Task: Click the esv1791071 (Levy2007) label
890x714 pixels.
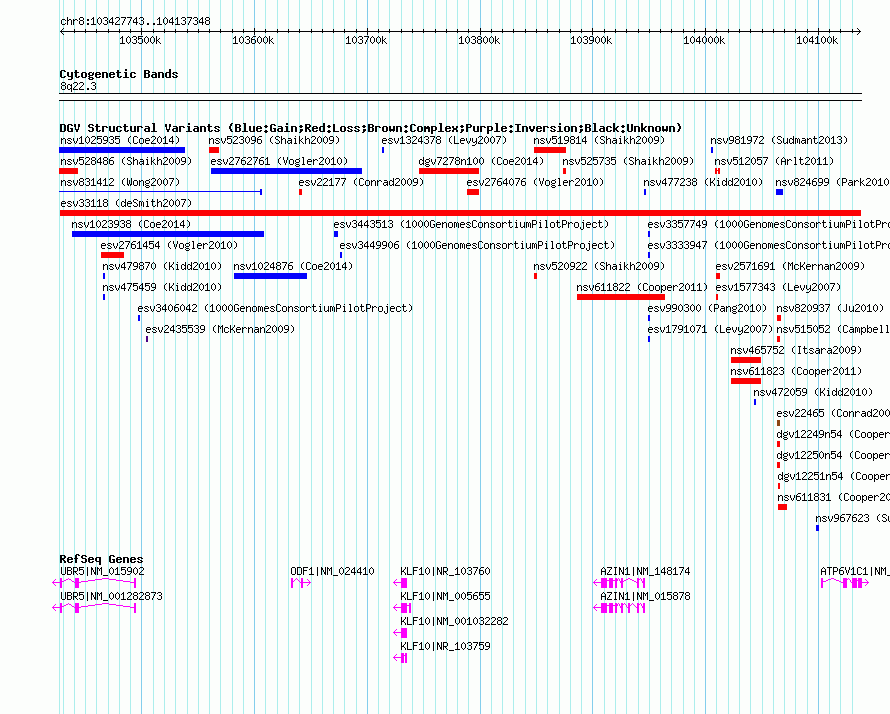Action: [710, 329]
